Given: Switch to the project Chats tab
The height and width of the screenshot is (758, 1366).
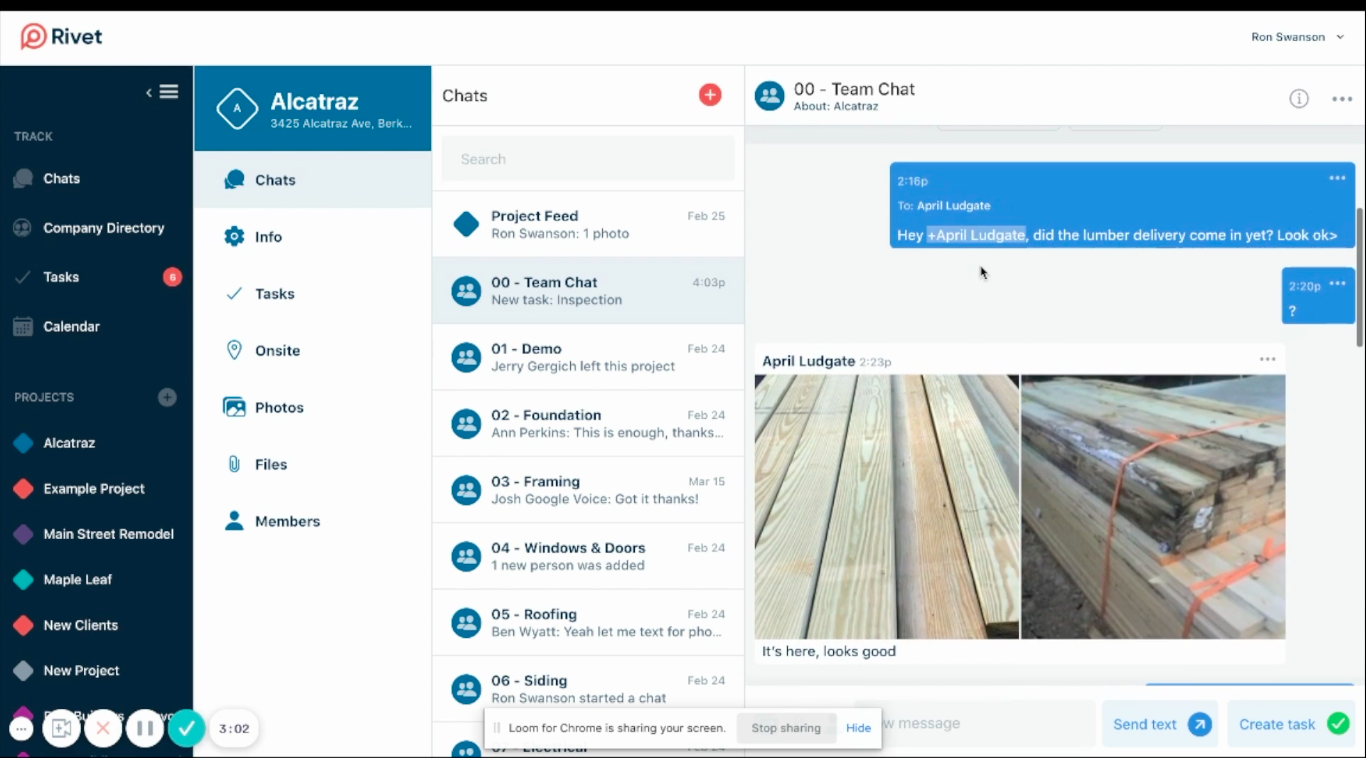Looking at the screenshot, I should coord(312,180).
